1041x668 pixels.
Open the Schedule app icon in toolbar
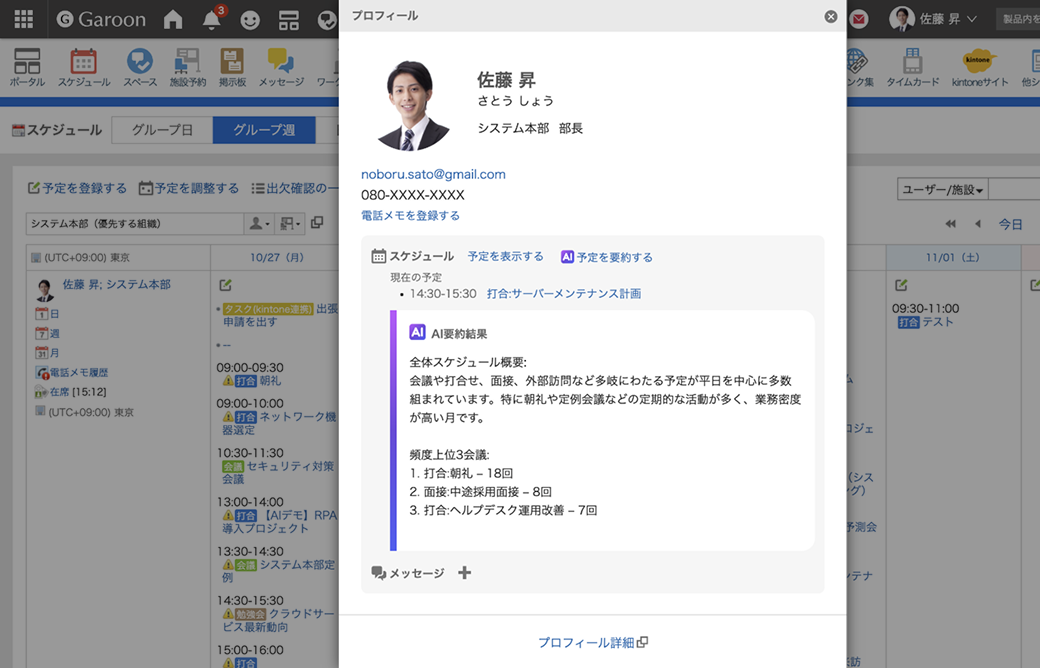(84, 68)
